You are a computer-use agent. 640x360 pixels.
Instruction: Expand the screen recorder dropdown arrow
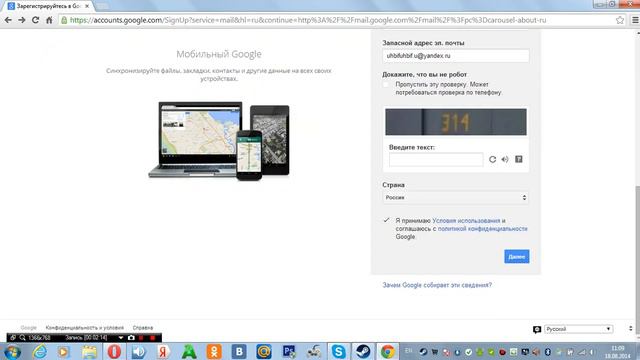(121, 338)
